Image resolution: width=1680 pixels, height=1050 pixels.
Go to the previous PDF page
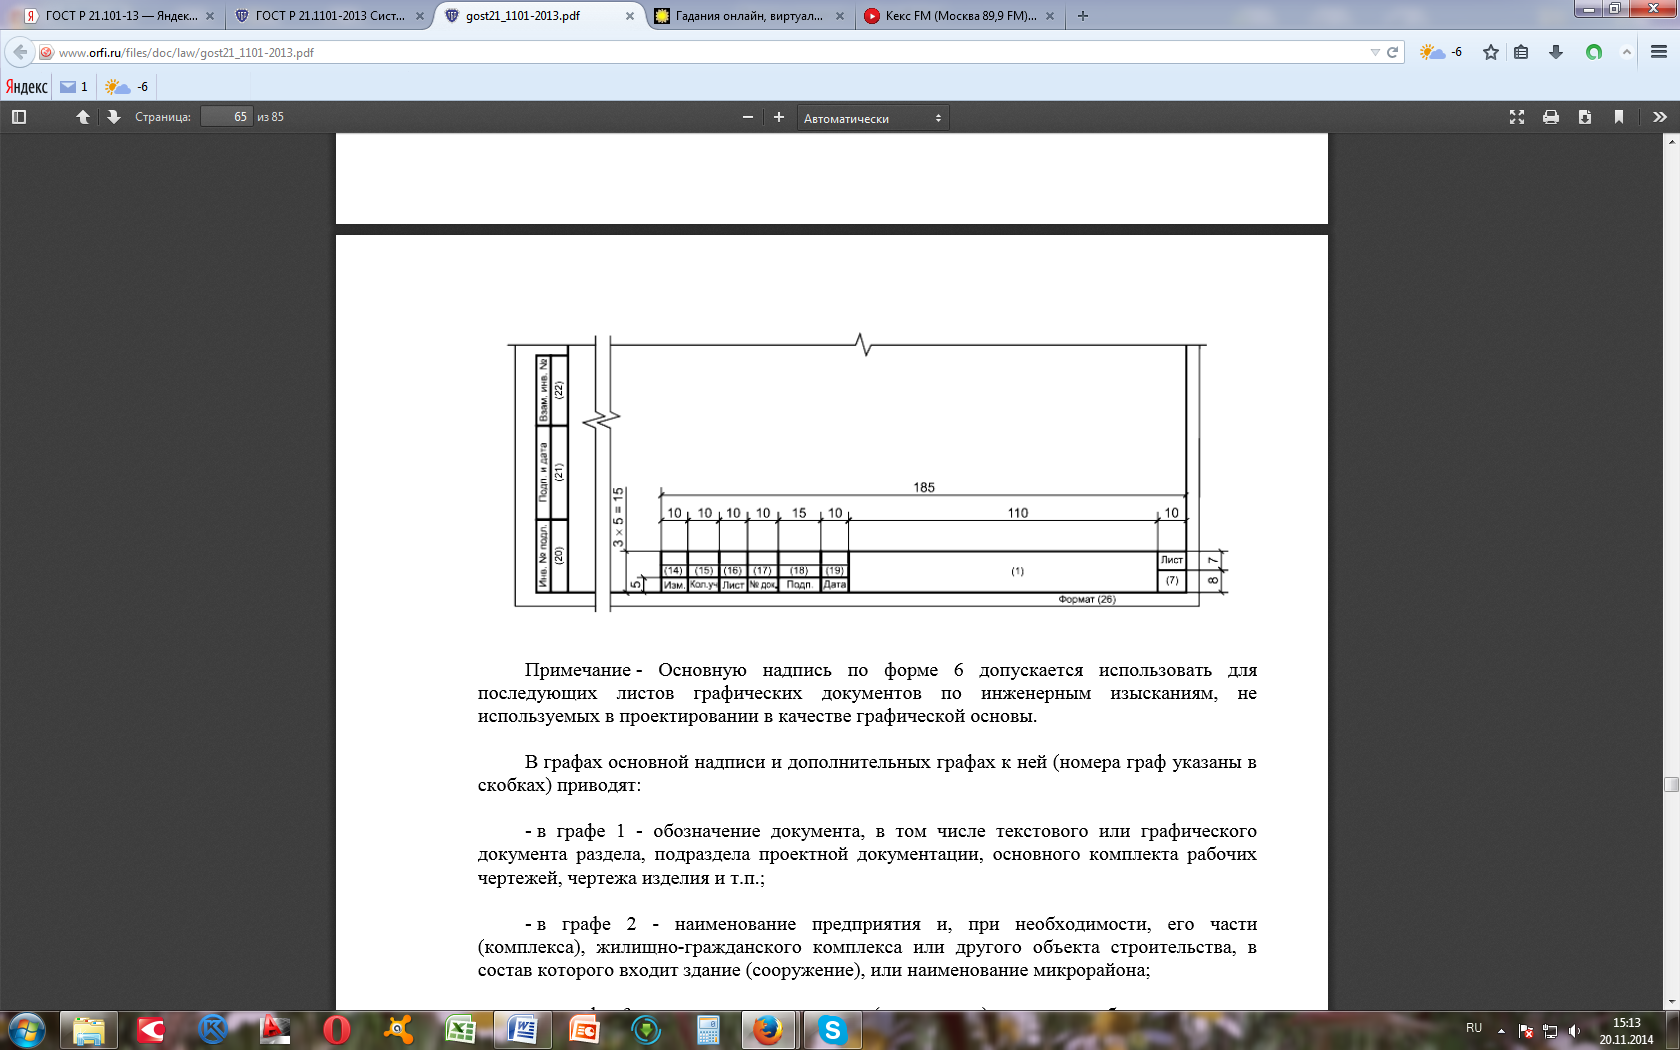click(83, 117)
